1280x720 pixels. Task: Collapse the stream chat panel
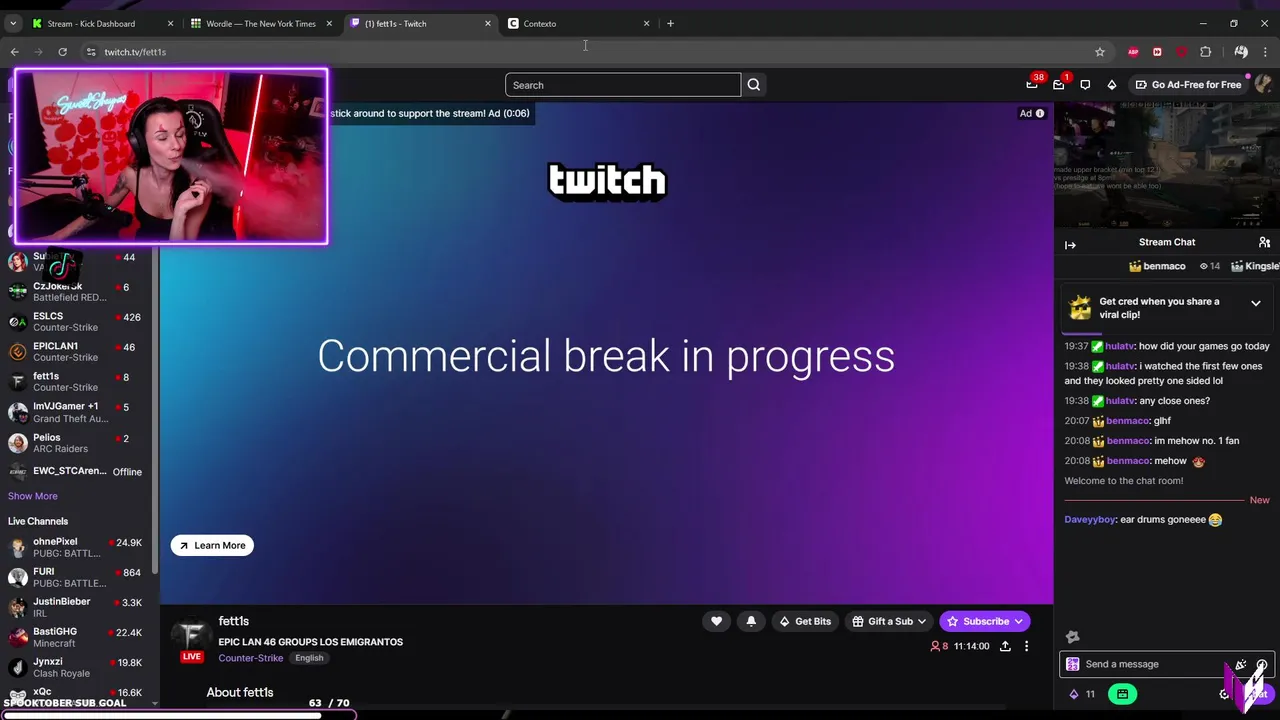click(x=1070, y=245)
